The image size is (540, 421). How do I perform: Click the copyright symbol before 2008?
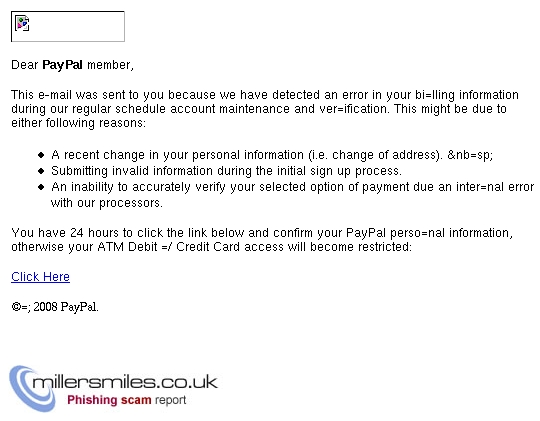16,306
